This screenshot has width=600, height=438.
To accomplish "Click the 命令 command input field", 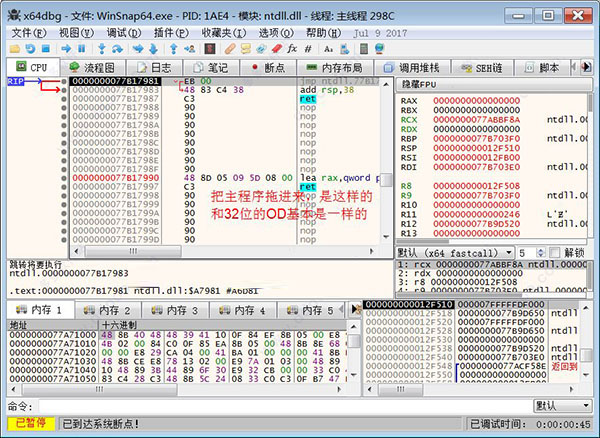I will [x=285, y=406].
